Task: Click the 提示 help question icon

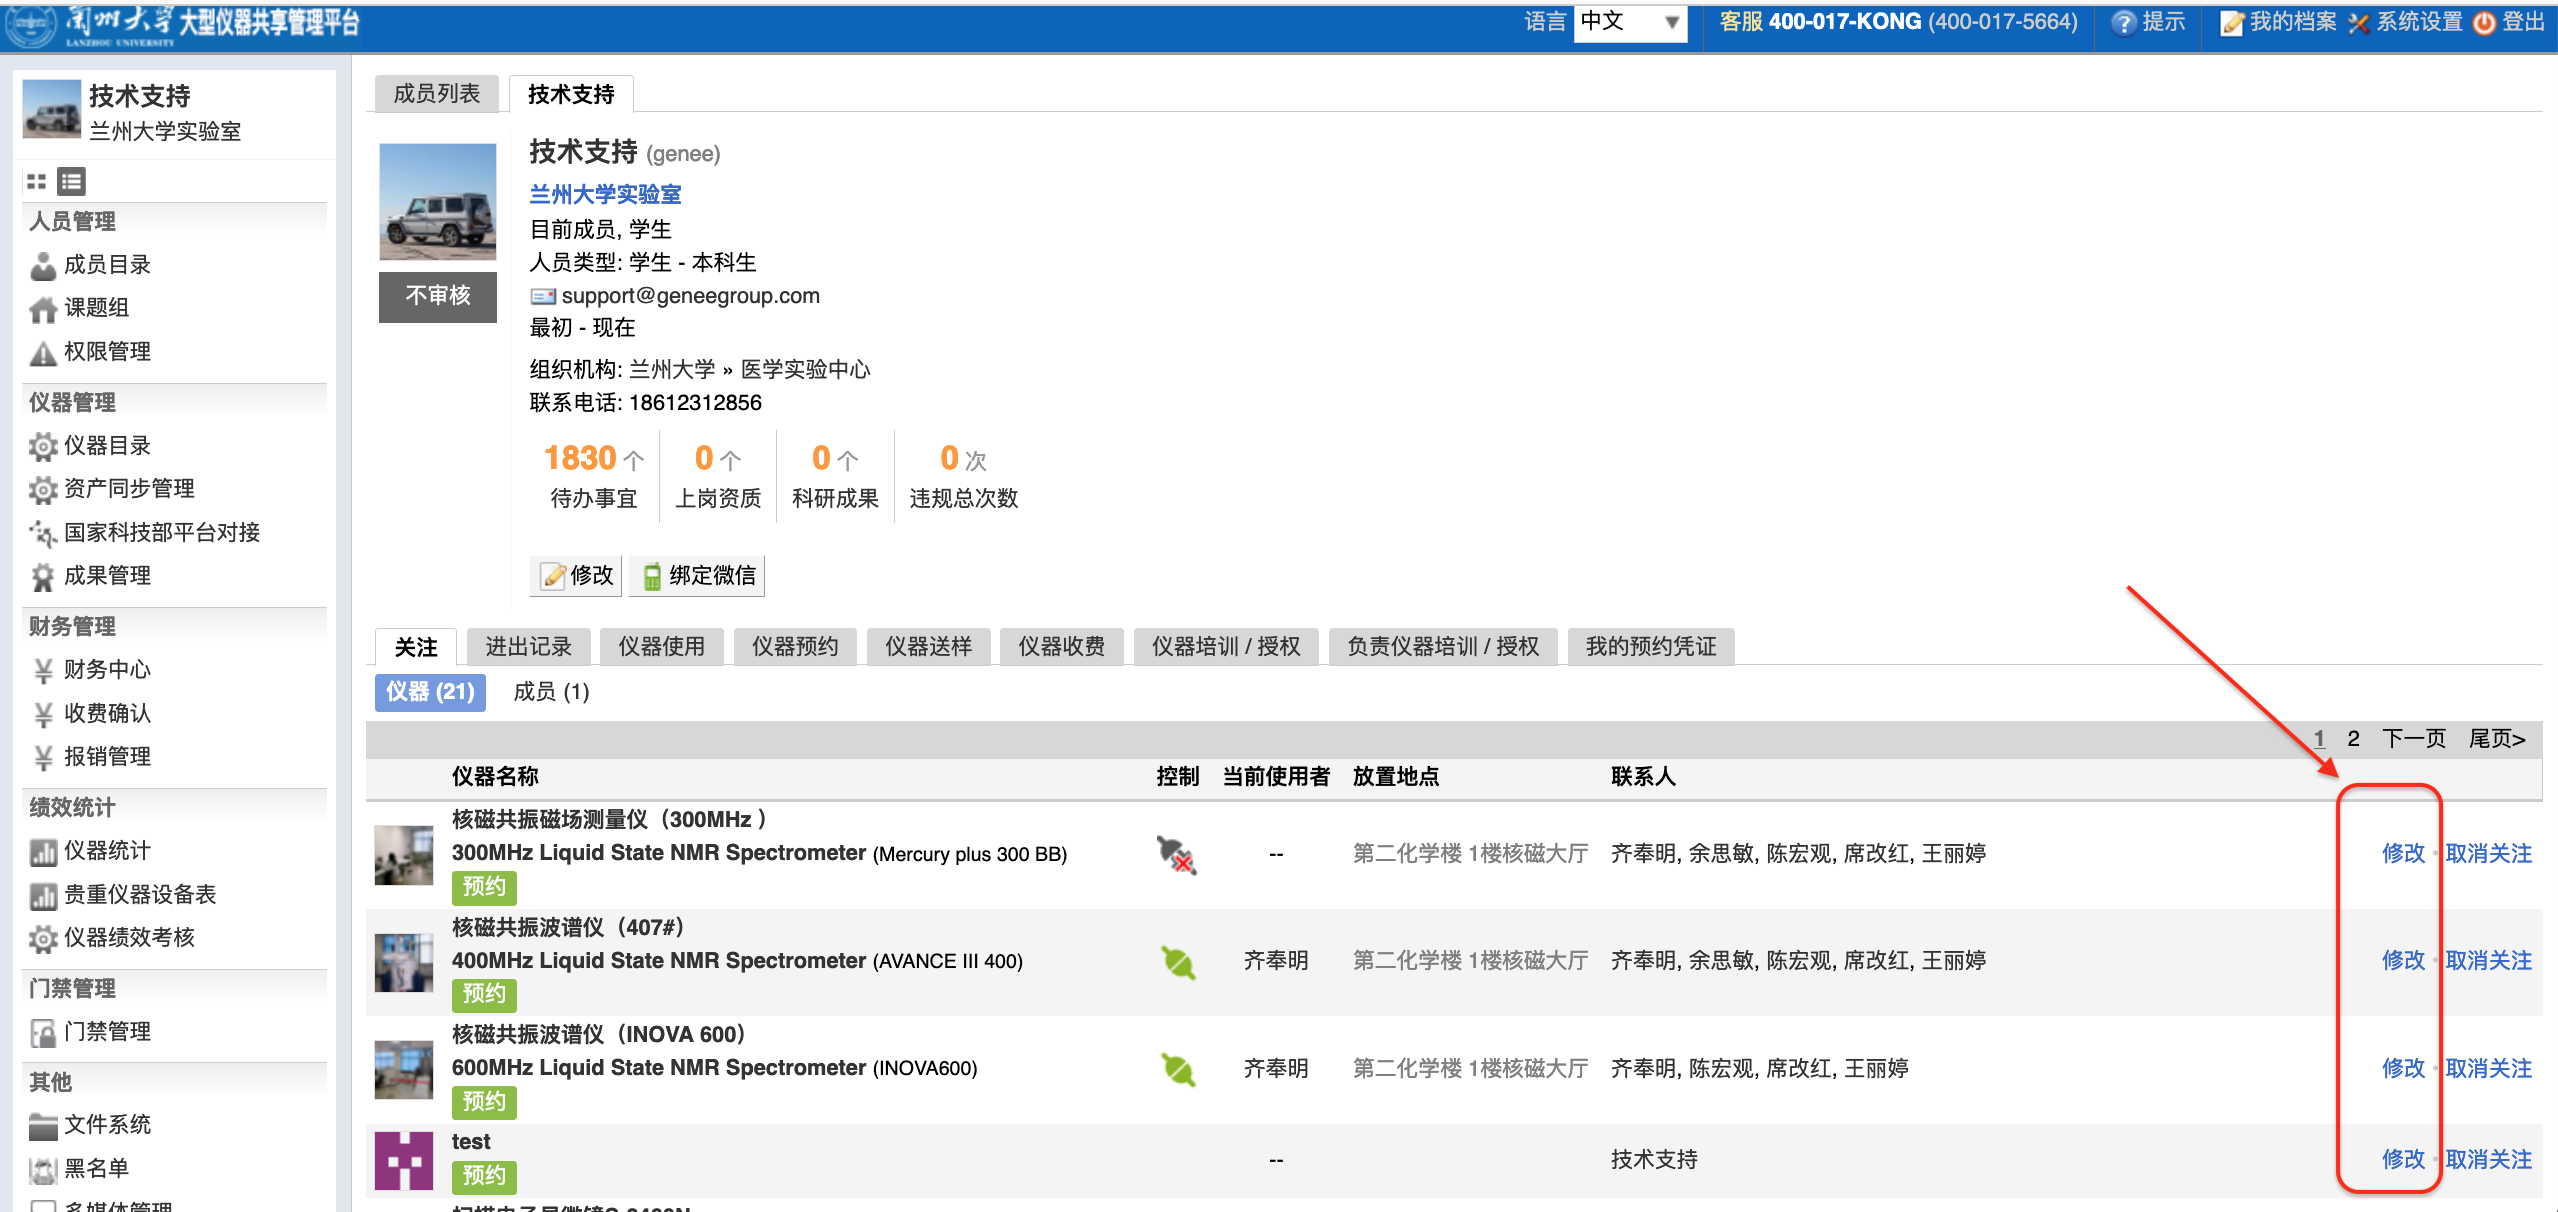Action: (x=2123, y=23)
